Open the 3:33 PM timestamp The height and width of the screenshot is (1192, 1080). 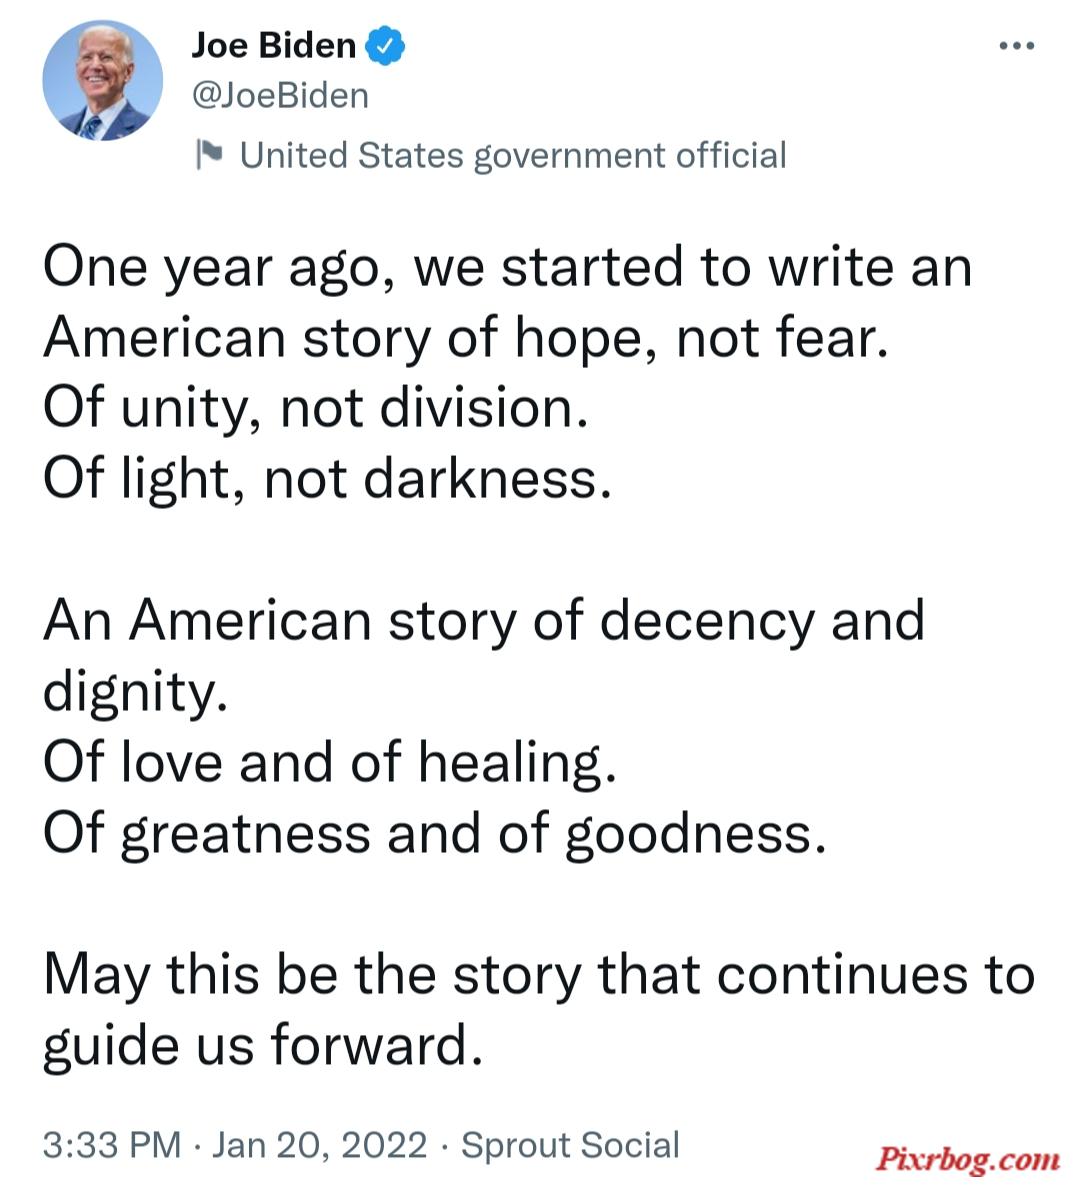pos(112,1145)
